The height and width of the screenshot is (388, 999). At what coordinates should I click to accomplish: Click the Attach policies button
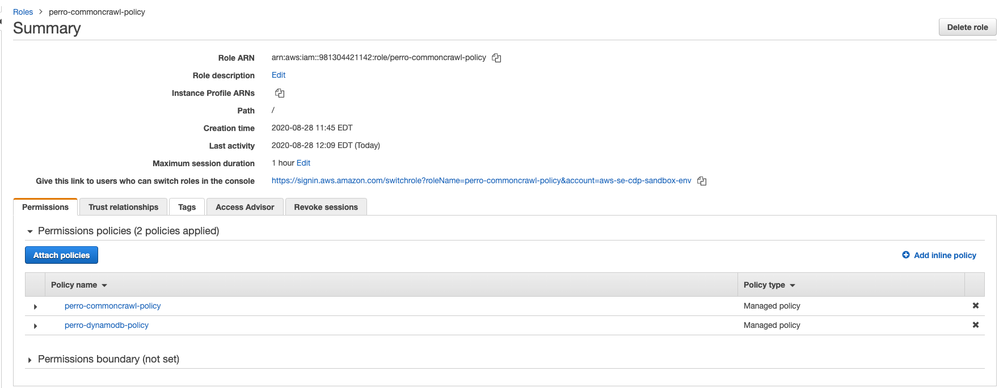click(x=61, y=255)
